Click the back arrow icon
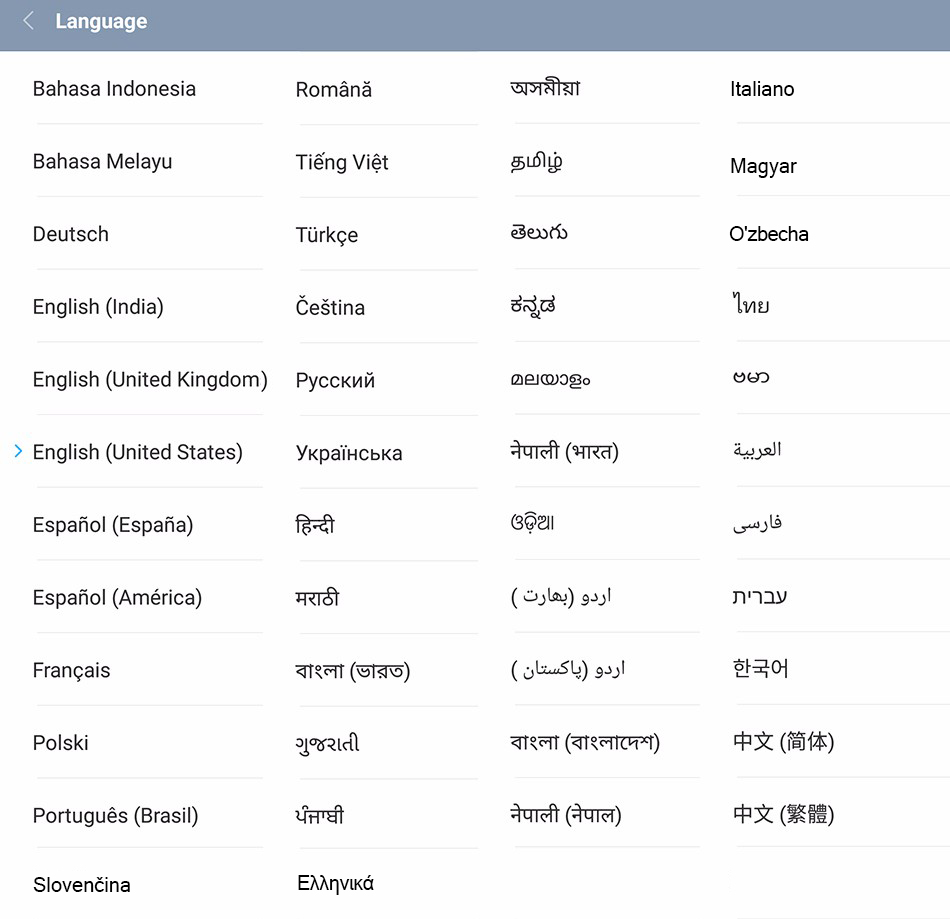950x919 pixels. (28, 21)
